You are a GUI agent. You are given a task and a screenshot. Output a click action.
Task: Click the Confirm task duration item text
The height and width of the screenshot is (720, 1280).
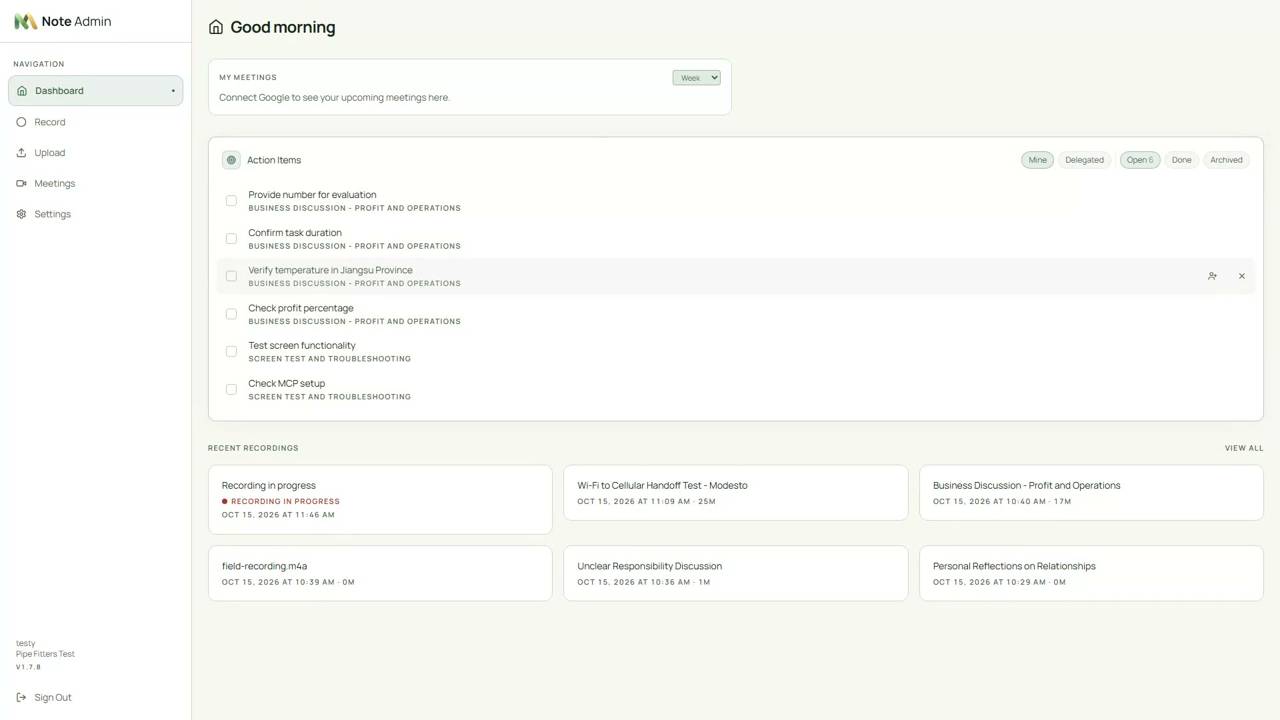point(295,233)
